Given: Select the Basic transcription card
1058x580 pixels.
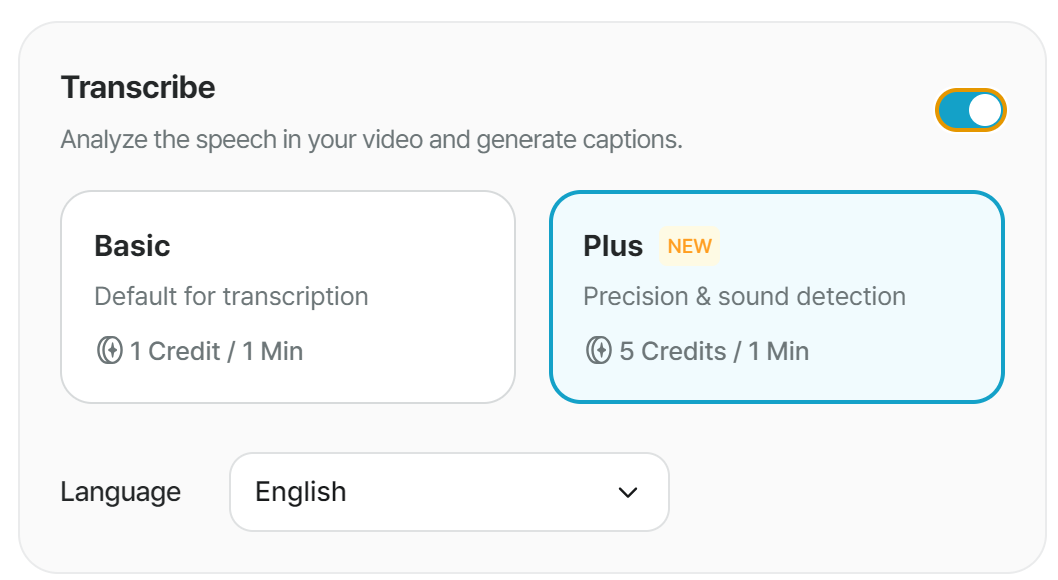Looking at the screenshot, I should [288, 297].
